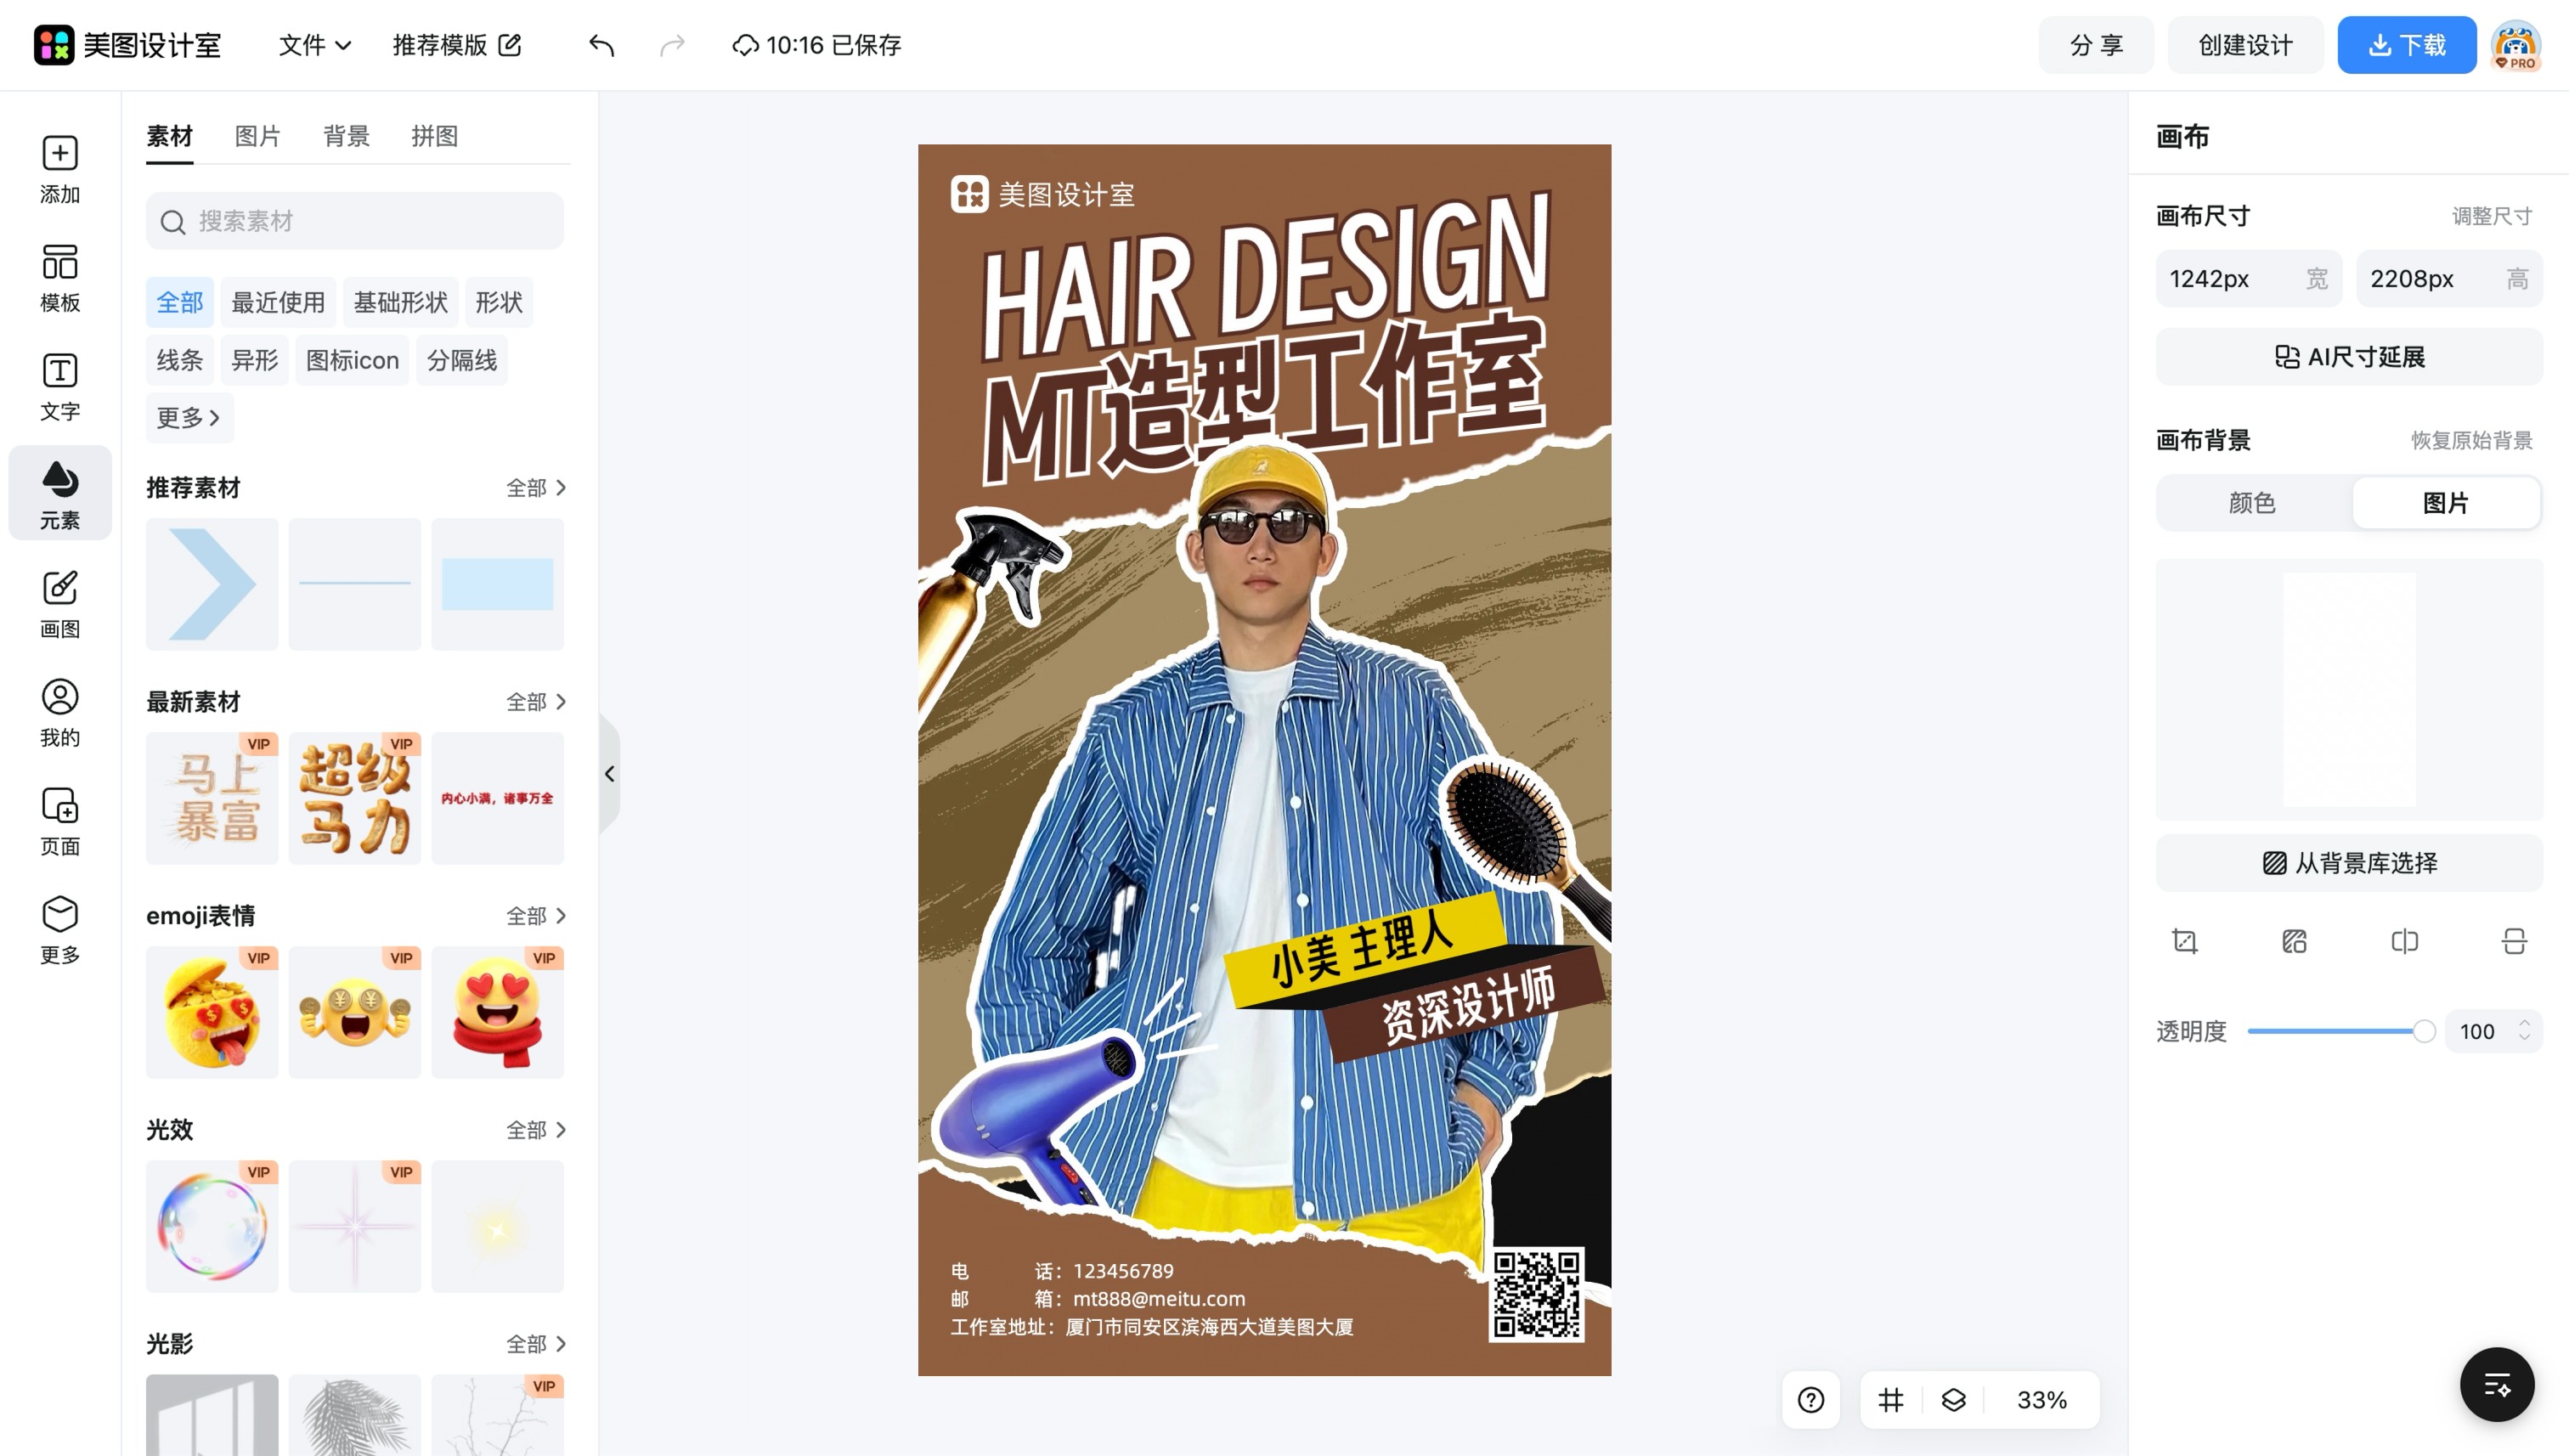Select the 形状 filter chip

point(499,302)
